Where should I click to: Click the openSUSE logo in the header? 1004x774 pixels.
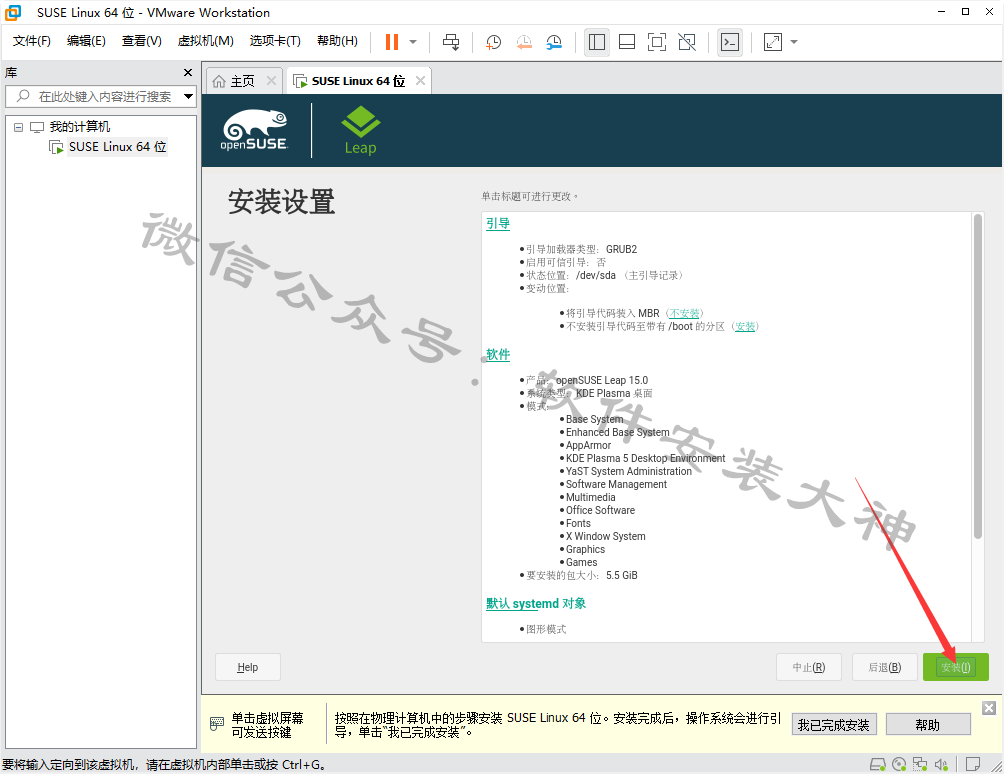coord(254,130)
